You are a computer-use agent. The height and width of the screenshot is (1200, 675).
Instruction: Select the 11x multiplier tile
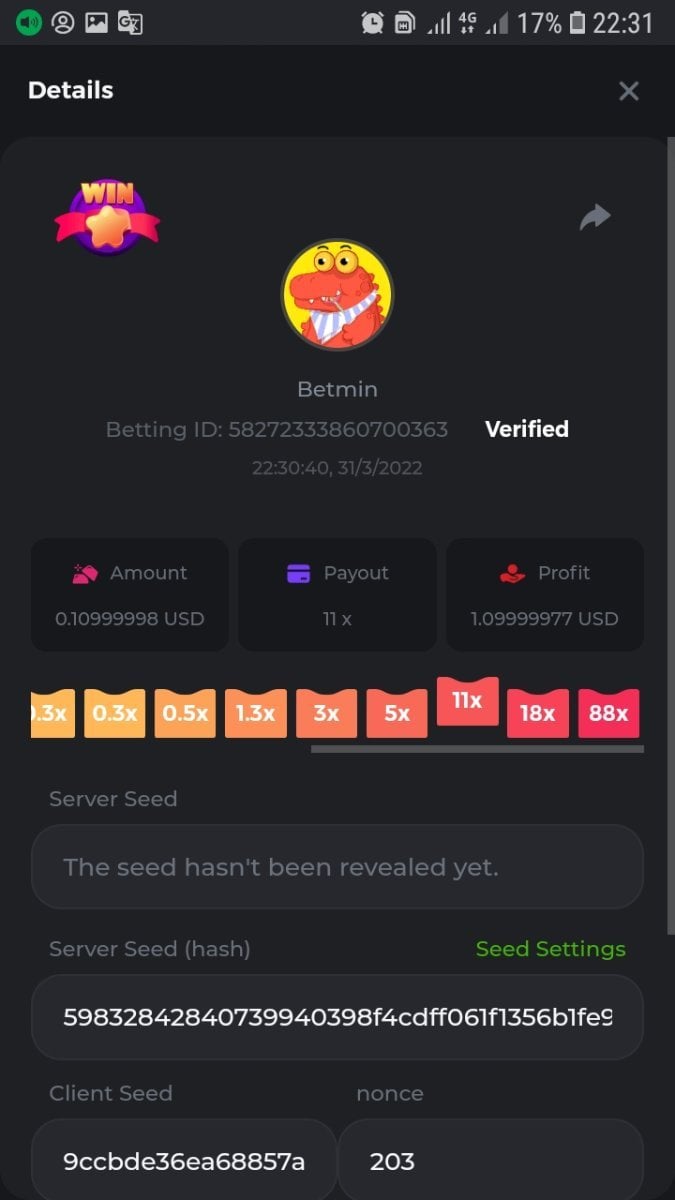467,701
